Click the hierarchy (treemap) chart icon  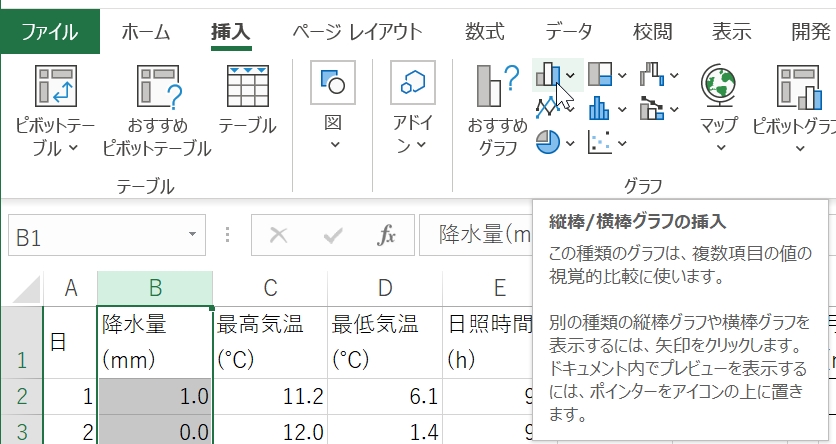coord(600,75)
